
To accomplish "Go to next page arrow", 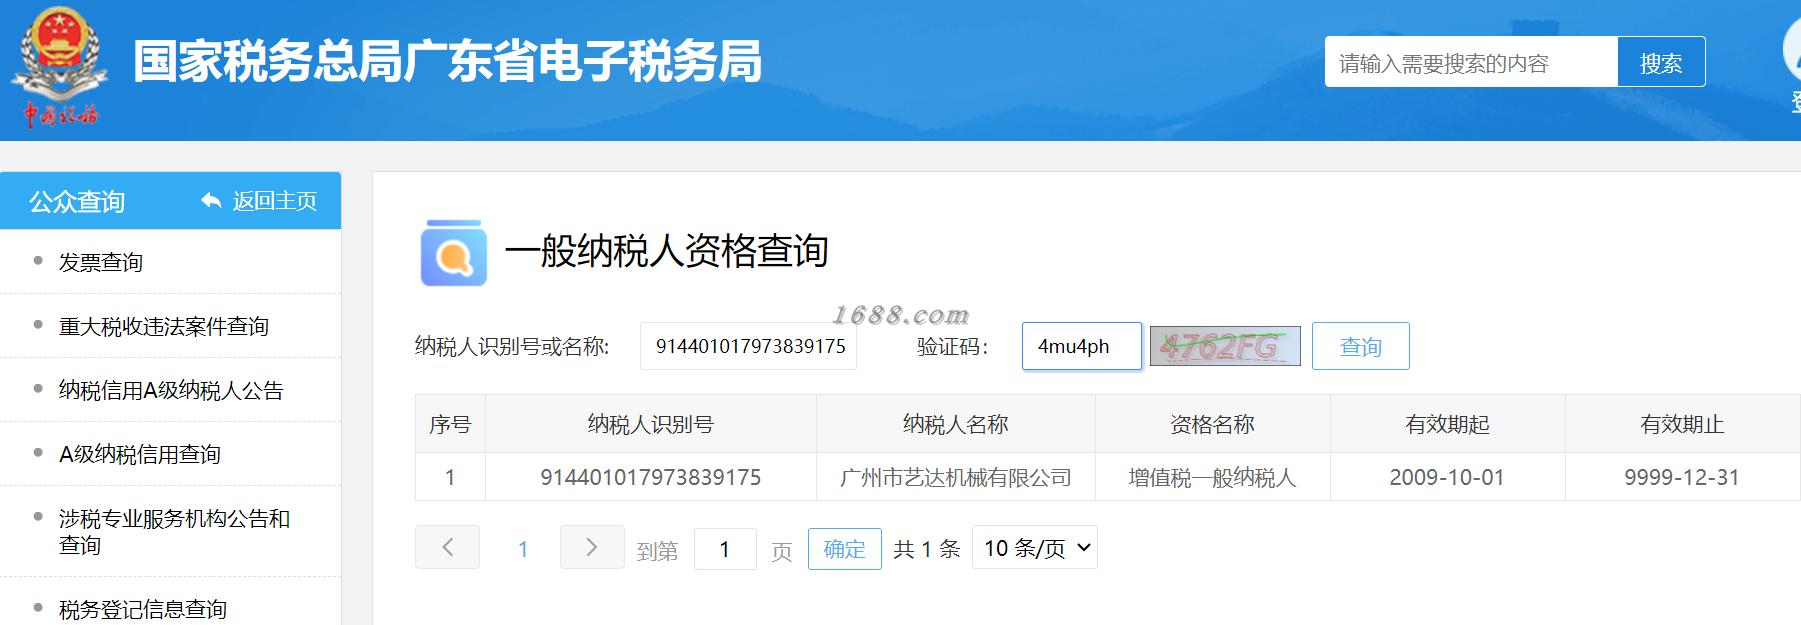I will click(592, 547).
